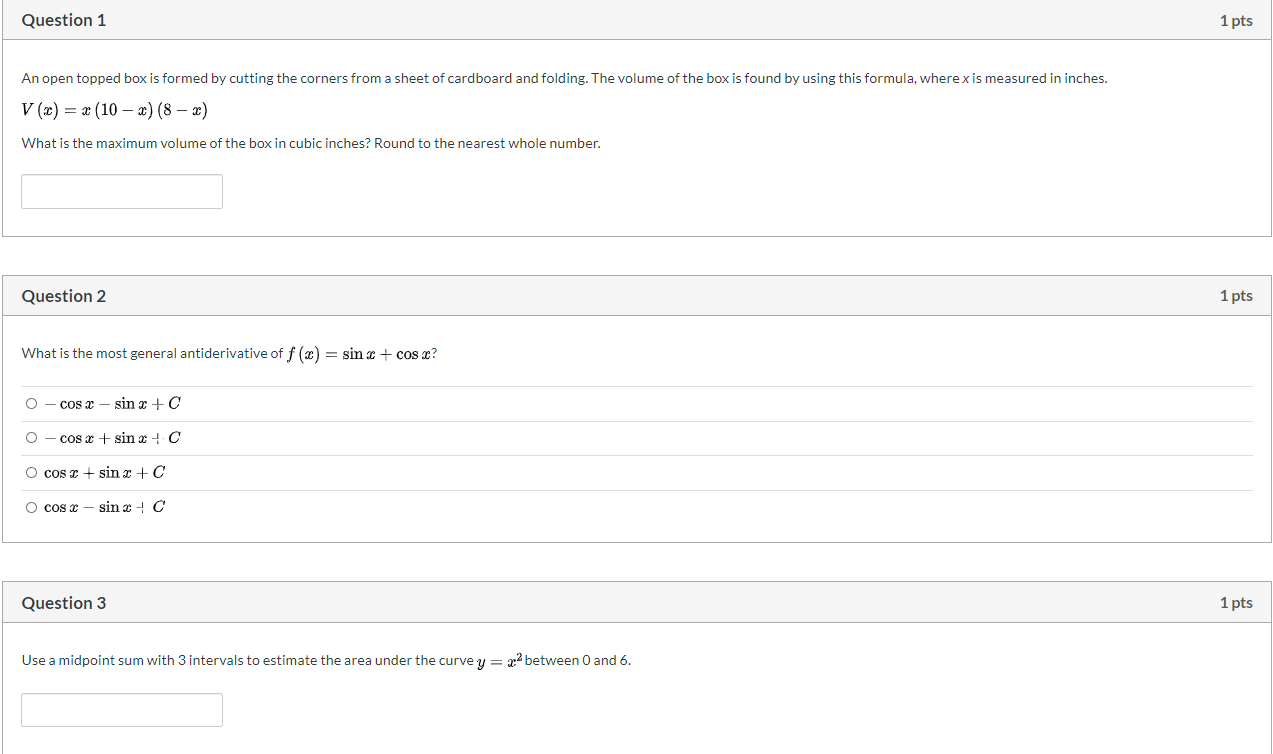Click the cos x + sin x + C answer label text
This screenshot has height=754, width=1273.
pos(105,473)
